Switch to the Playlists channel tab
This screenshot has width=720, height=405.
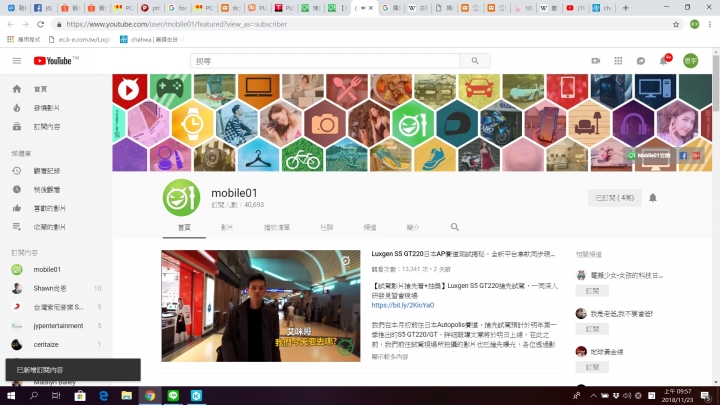pyautogui.click(x=277, y=227)
